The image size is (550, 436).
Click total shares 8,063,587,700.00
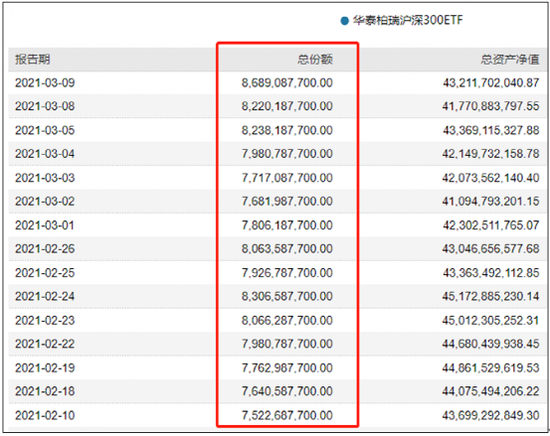pos(287,249)
